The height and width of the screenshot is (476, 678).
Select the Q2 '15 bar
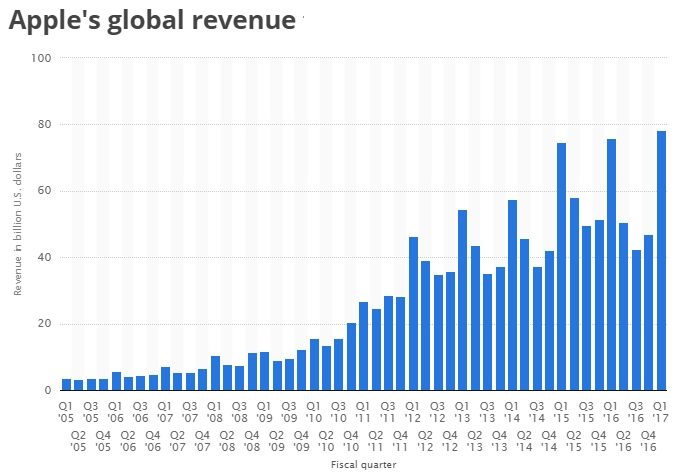click(574, 294)
